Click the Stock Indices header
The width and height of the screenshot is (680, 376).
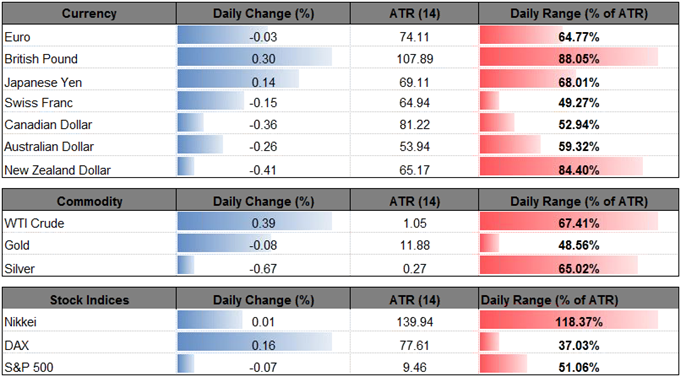tap(89, 300)
